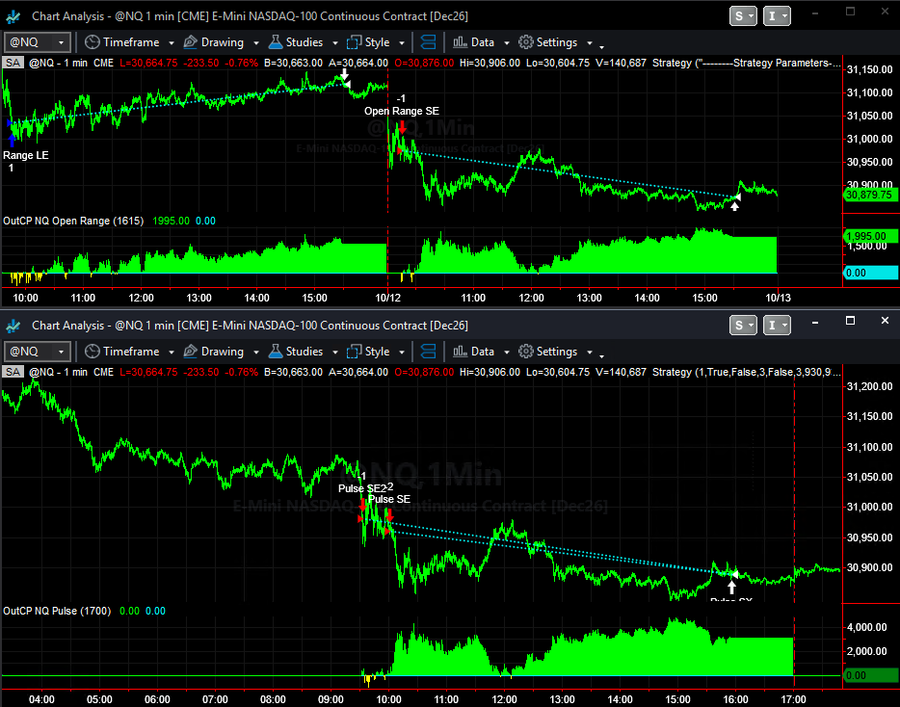Select the Open Range SE trade label

(401, 111)
